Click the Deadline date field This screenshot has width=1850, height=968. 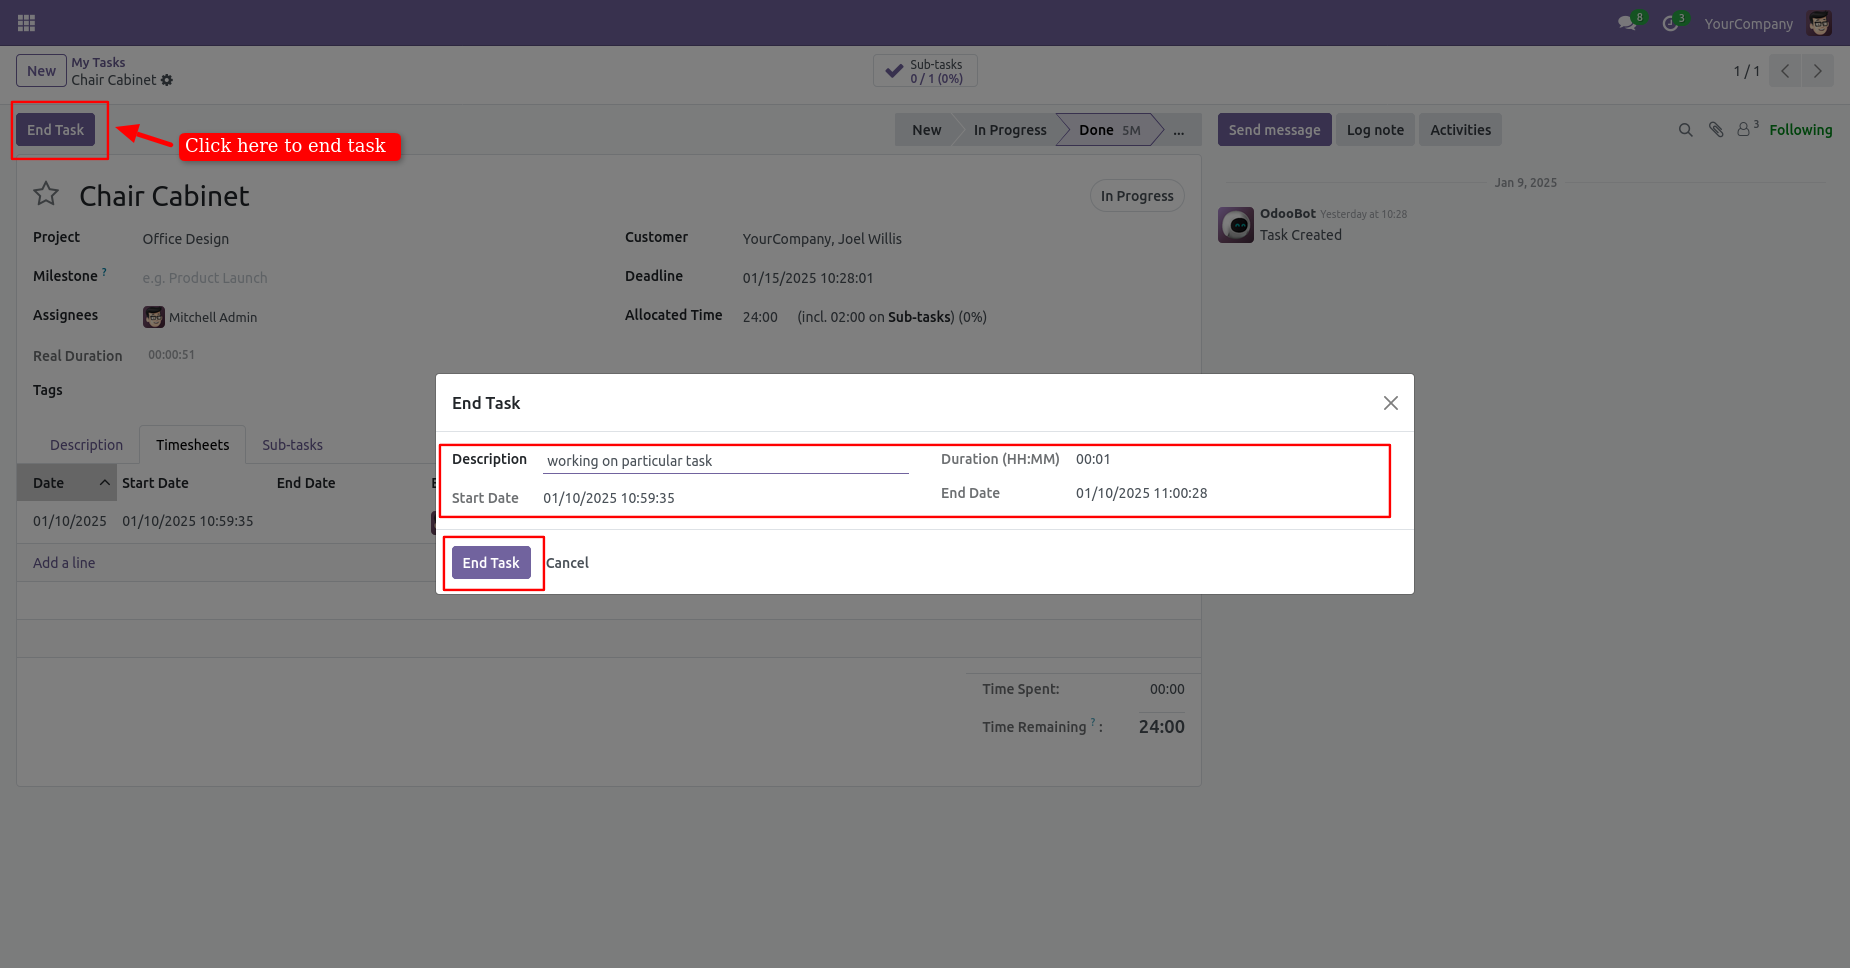(808, 278)
